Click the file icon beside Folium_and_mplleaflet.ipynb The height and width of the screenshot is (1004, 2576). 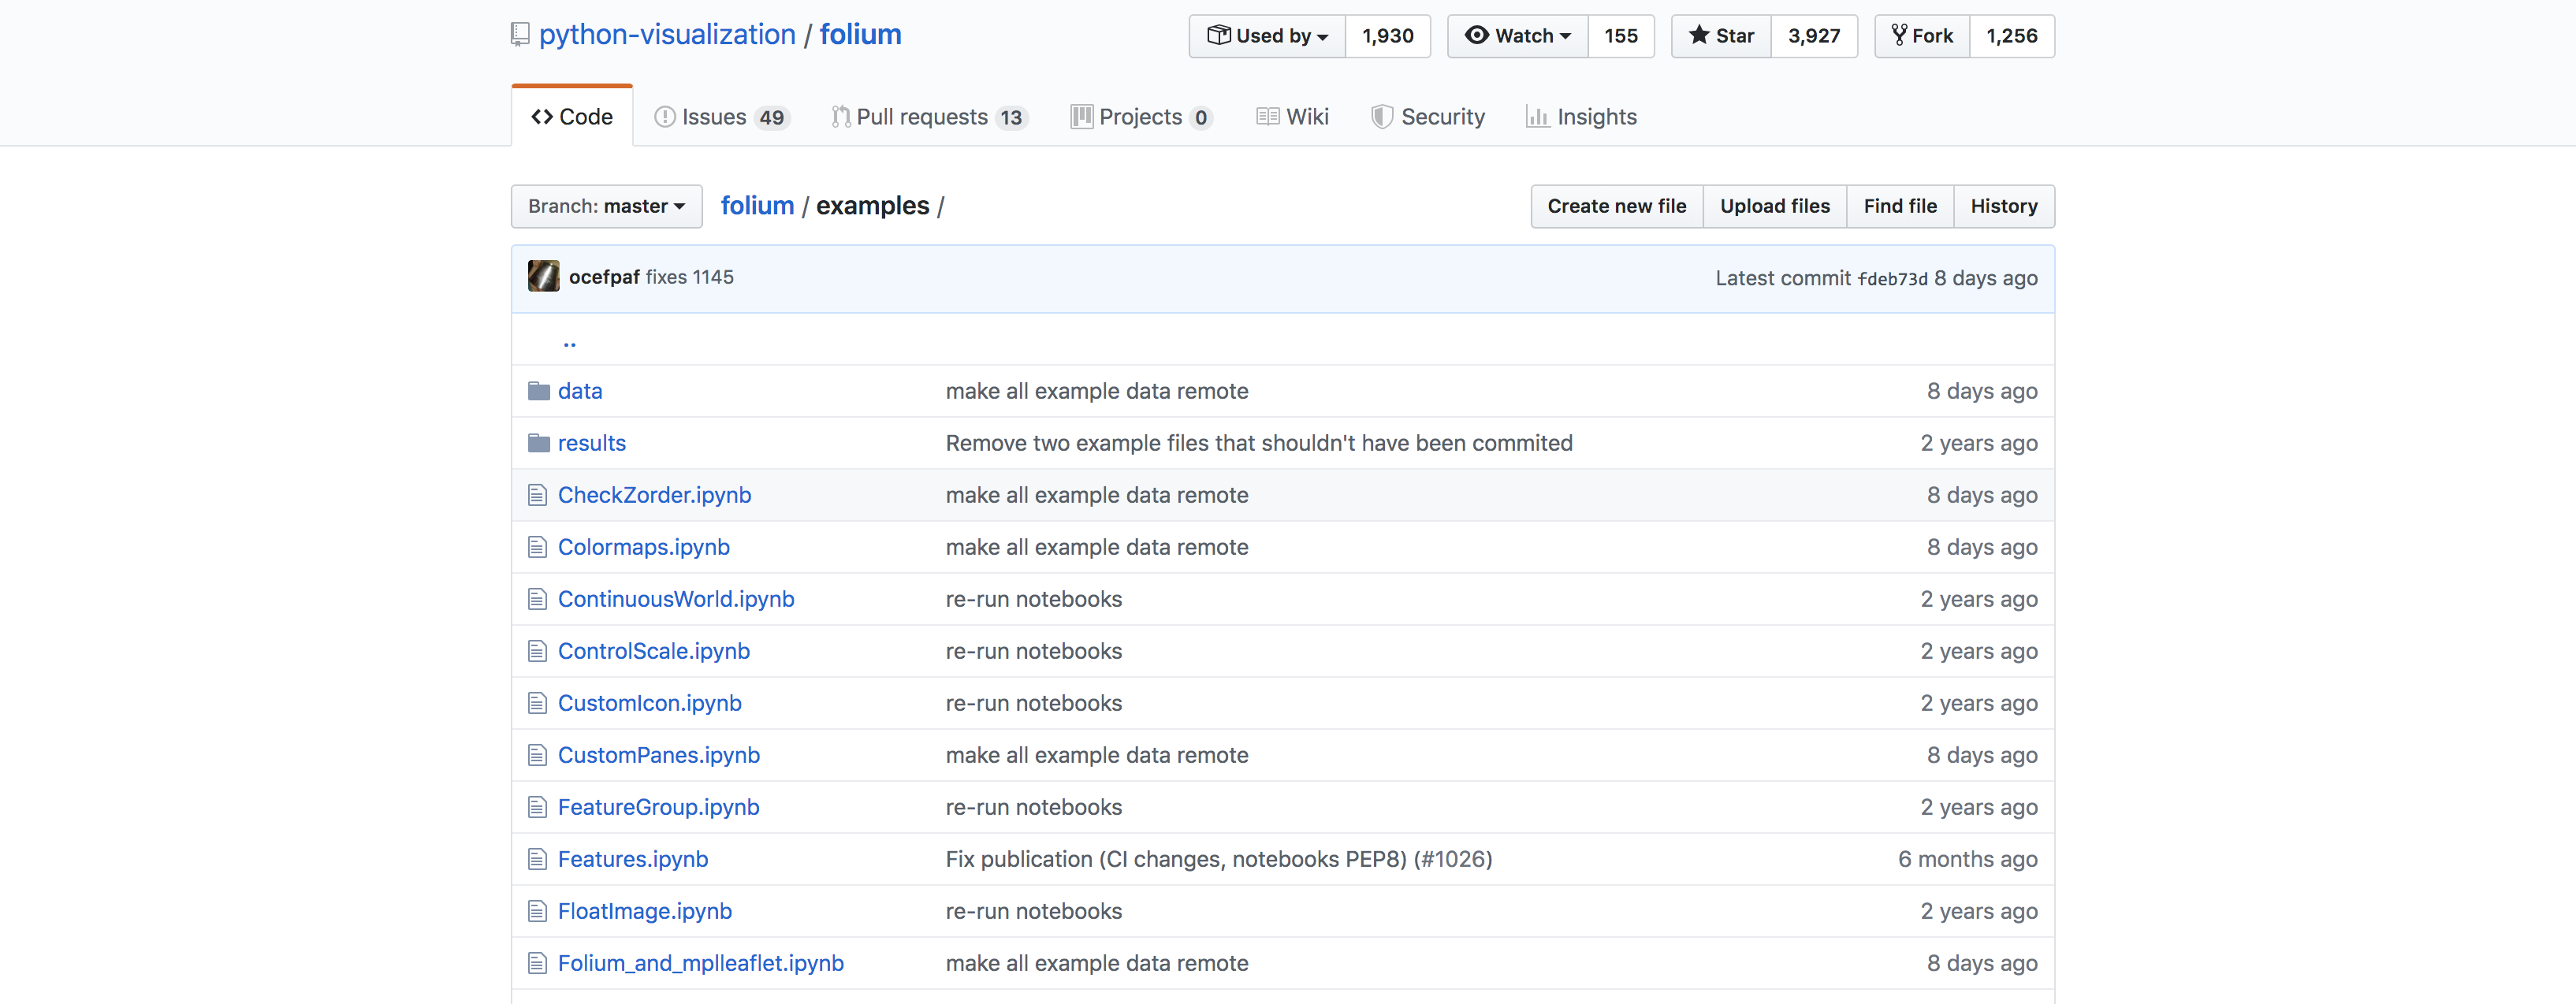(x=538, y=963)
